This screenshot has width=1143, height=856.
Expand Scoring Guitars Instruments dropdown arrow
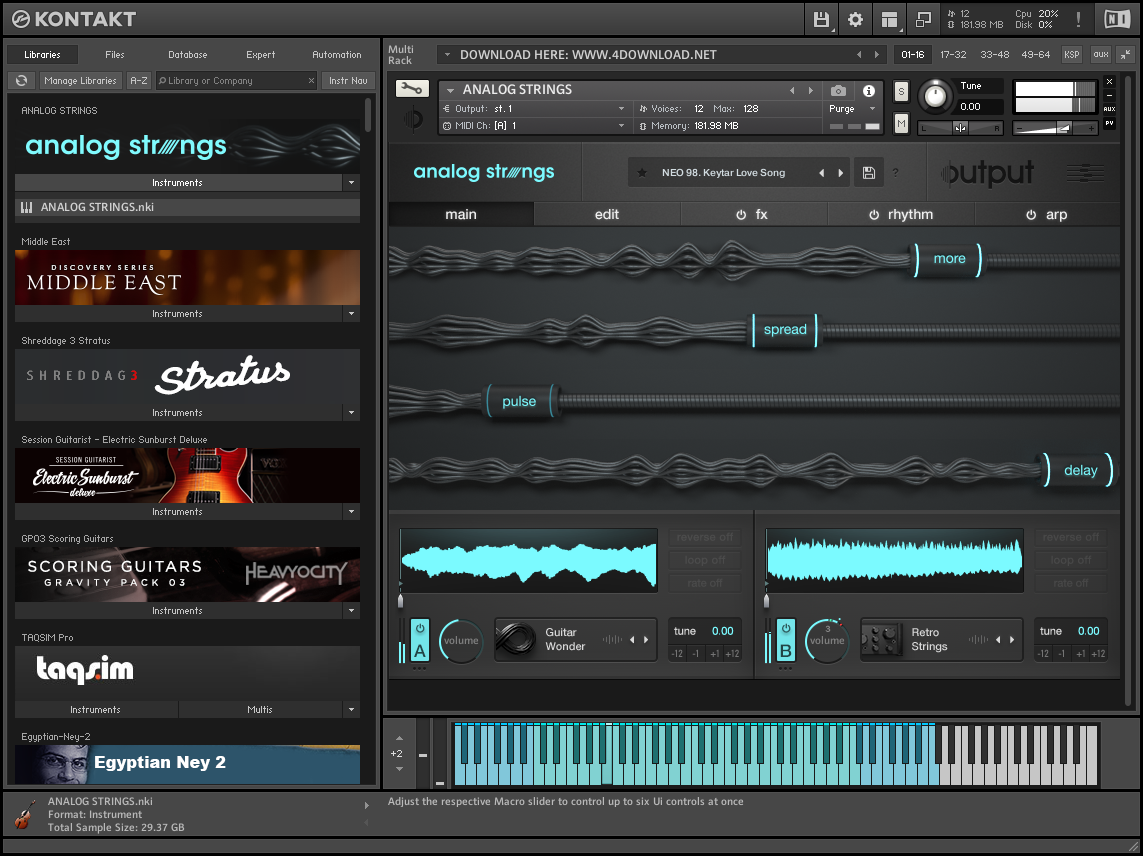pyautogui.click(x=351, y=611)
